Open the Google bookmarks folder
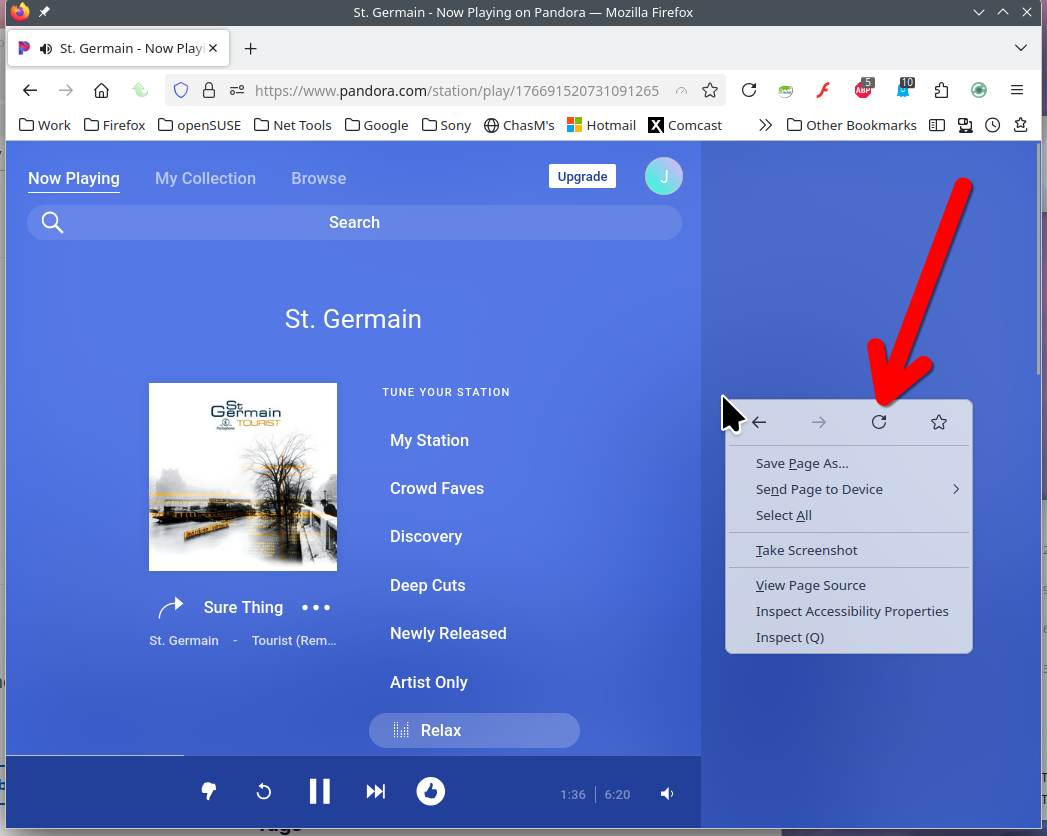 377,126
